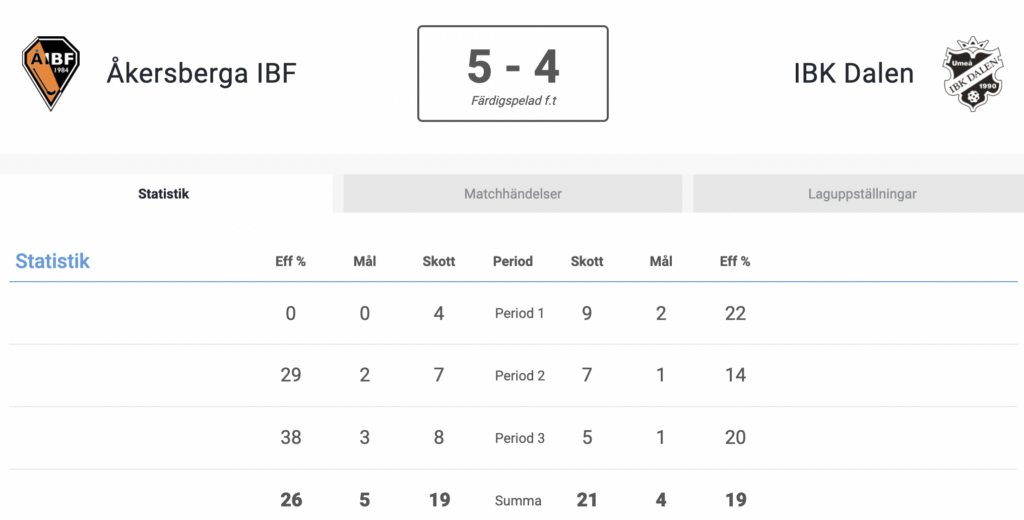Click the right Skott column header
The width and height of the screenshot is (1024, 520).
586,261
